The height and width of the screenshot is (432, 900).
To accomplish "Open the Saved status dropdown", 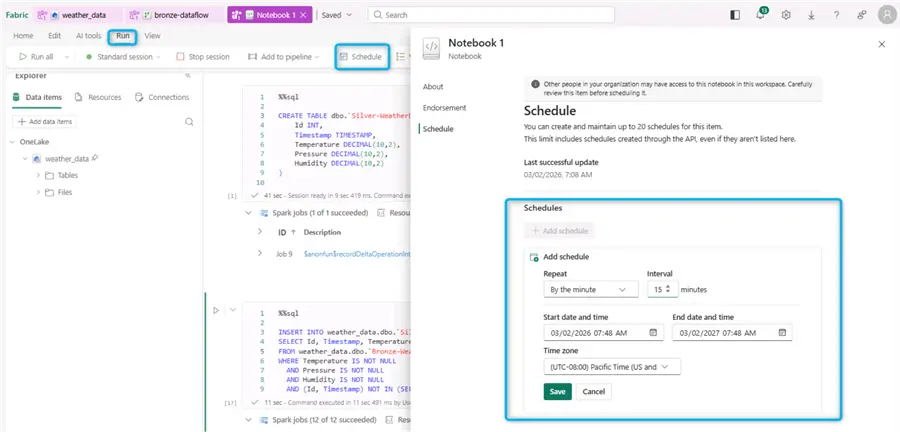I will (x=337, y=15).
